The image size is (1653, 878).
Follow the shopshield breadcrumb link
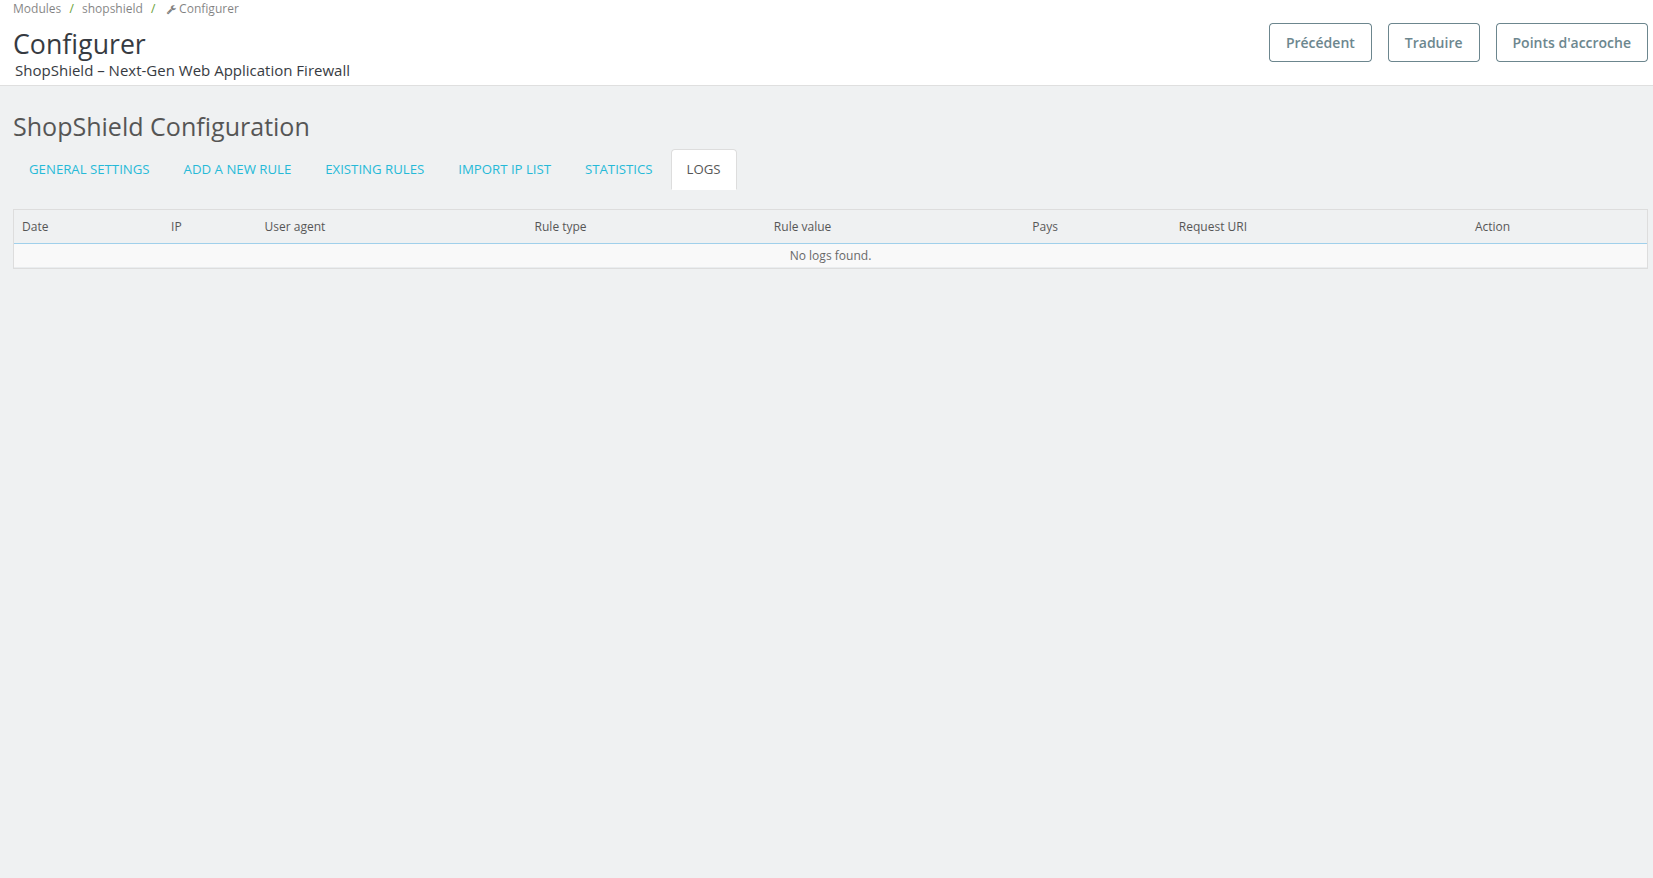click(112, 9)
